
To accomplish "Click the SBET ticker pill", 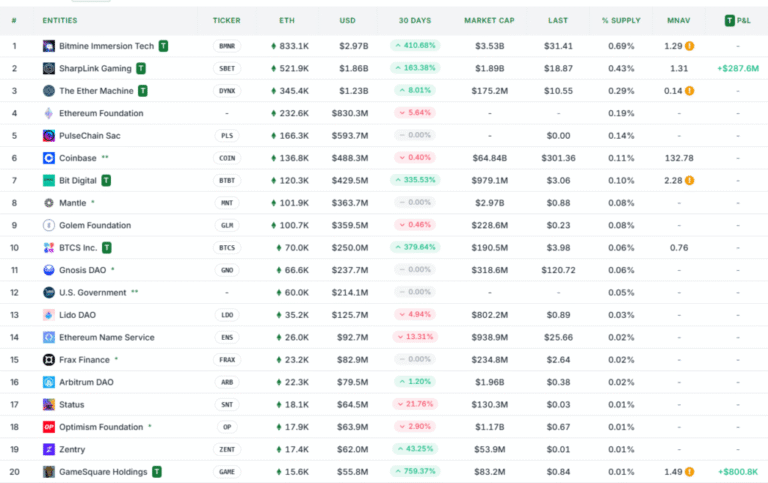I will click(227, 69).
